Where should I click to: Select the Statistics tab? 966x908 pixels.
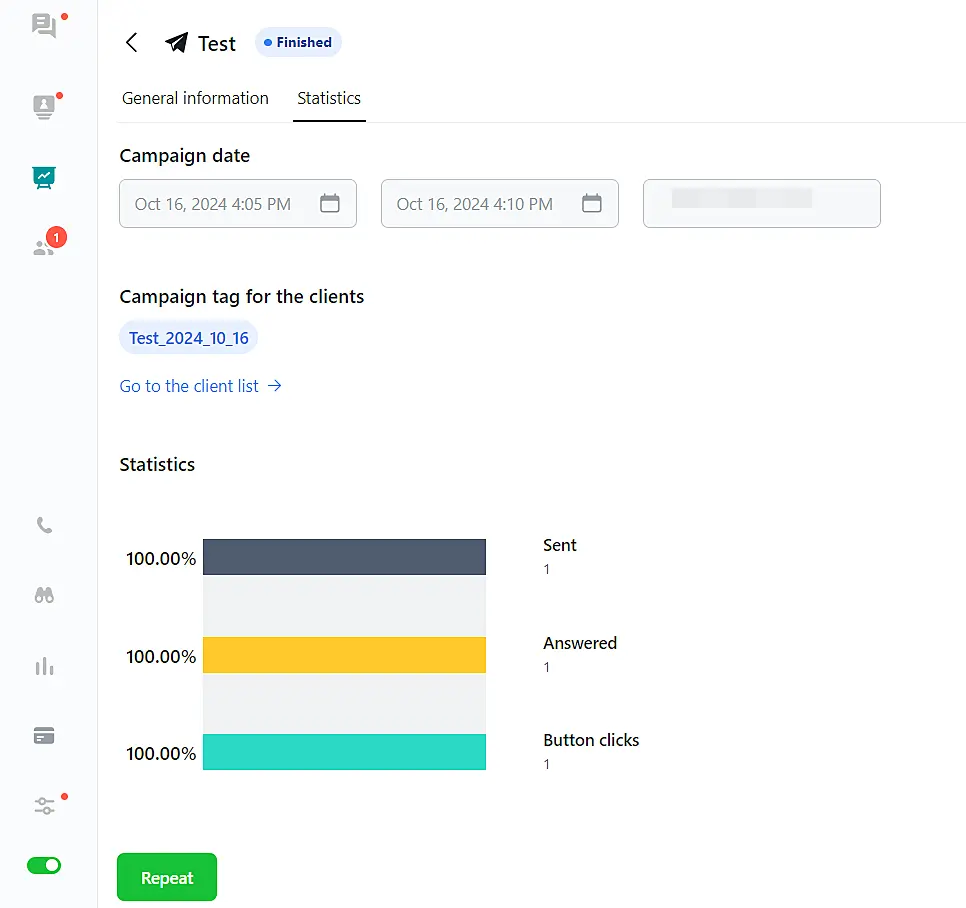pyautogui.click(x=329, y=98)
